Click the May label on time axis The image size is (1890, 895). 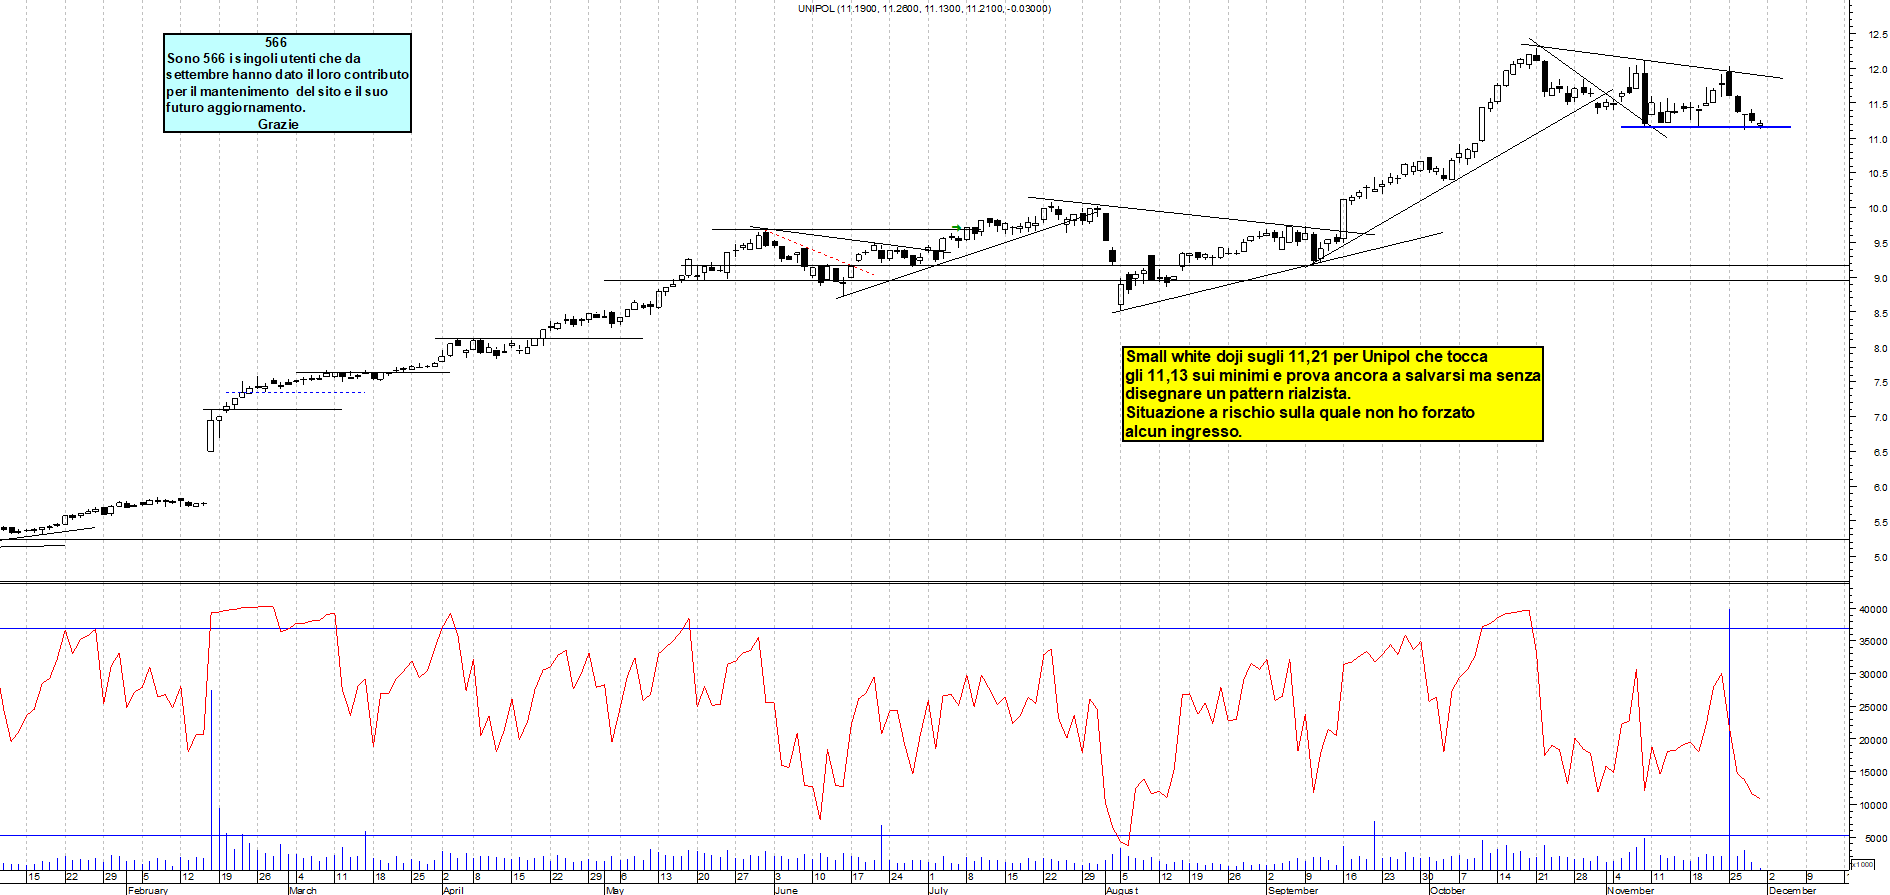pos(615,890)
